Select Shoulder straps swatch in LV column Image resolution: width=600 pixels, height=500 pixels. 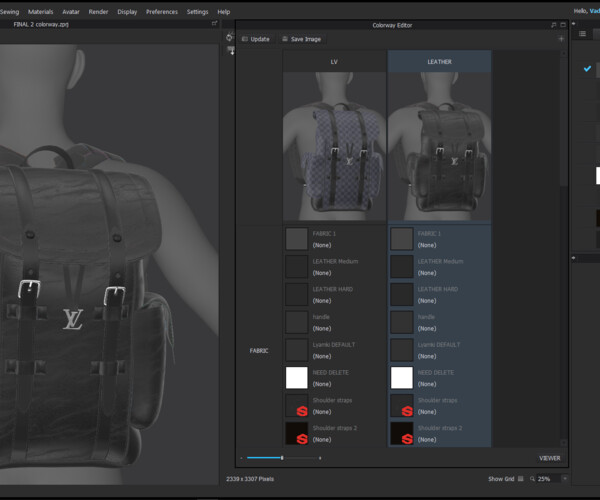click(x=297, y=406)
